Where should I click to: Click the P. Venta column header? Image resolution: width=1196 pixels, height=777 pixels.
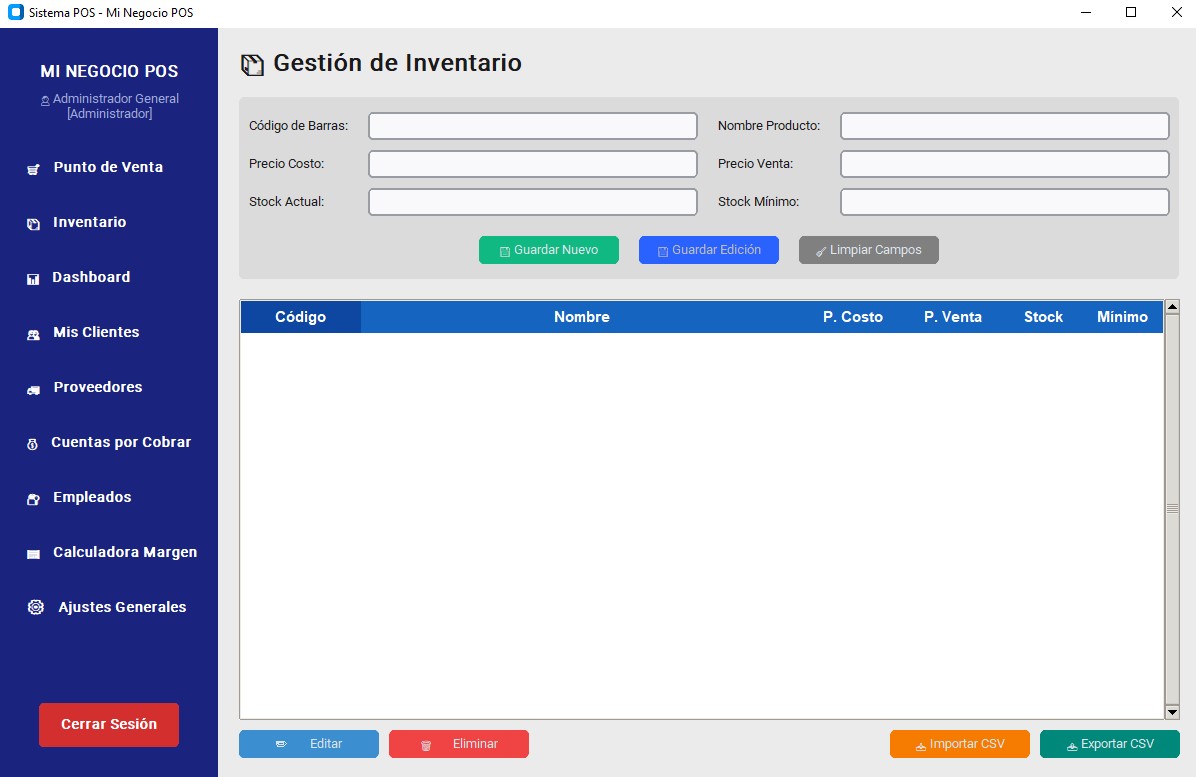(x=953, y=317)
